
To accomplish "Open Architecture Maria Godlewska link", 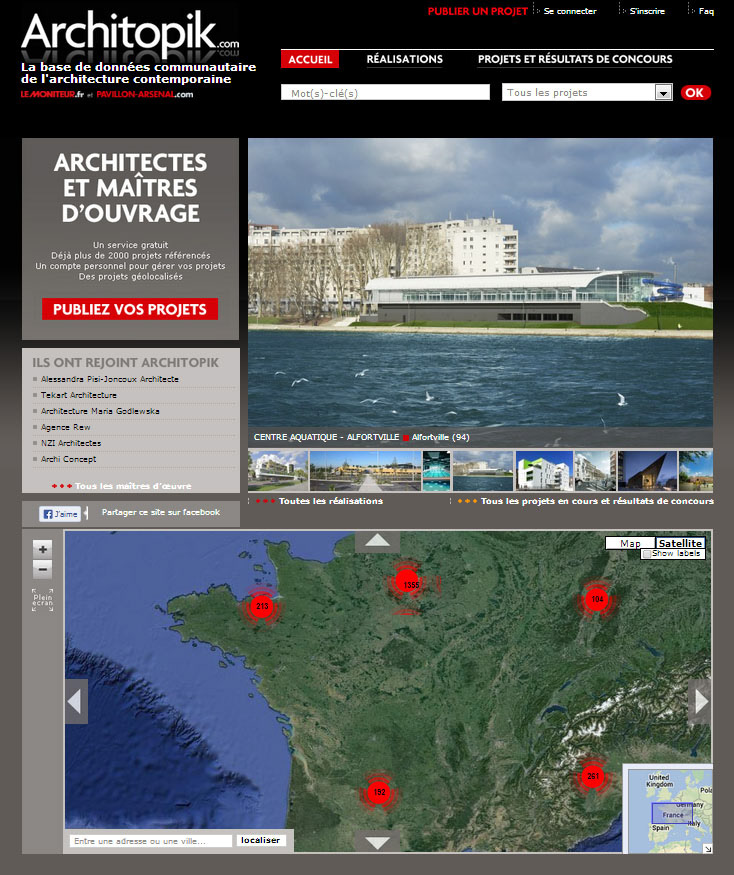I will pyautogui.click(x=100, y=411).
